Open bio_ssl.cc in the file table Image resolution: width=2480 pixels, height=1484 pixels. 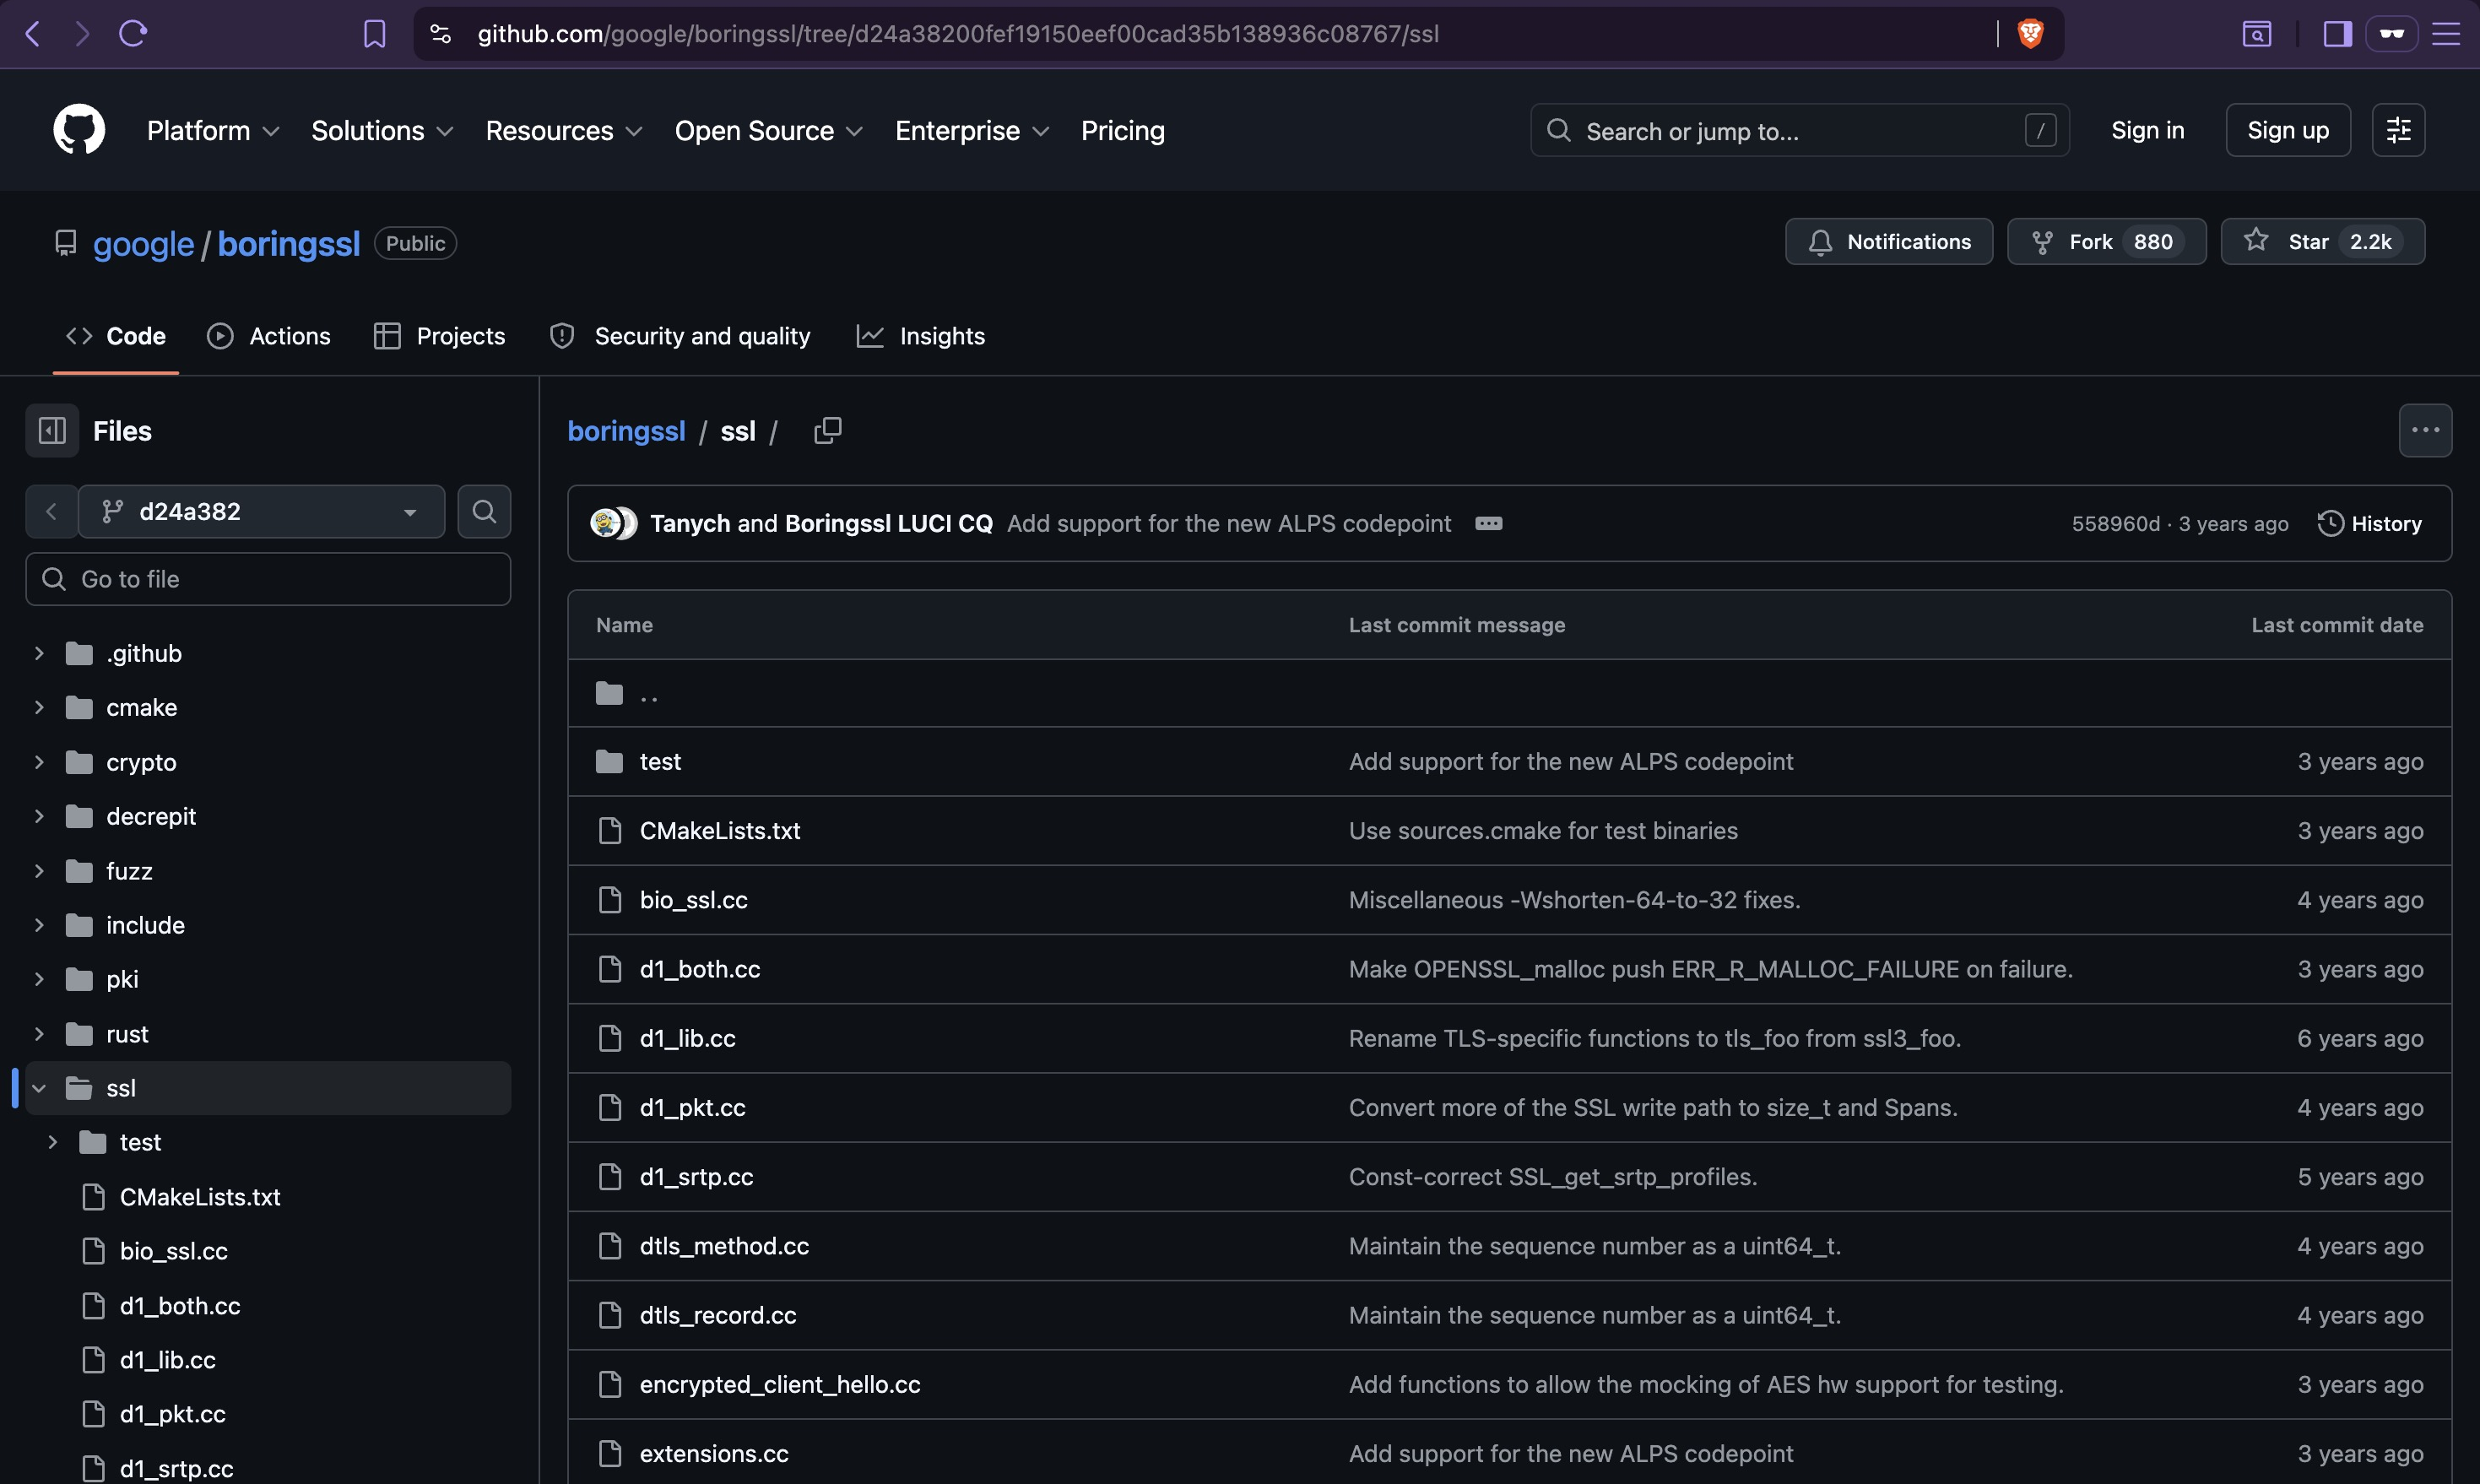[694, 900]
